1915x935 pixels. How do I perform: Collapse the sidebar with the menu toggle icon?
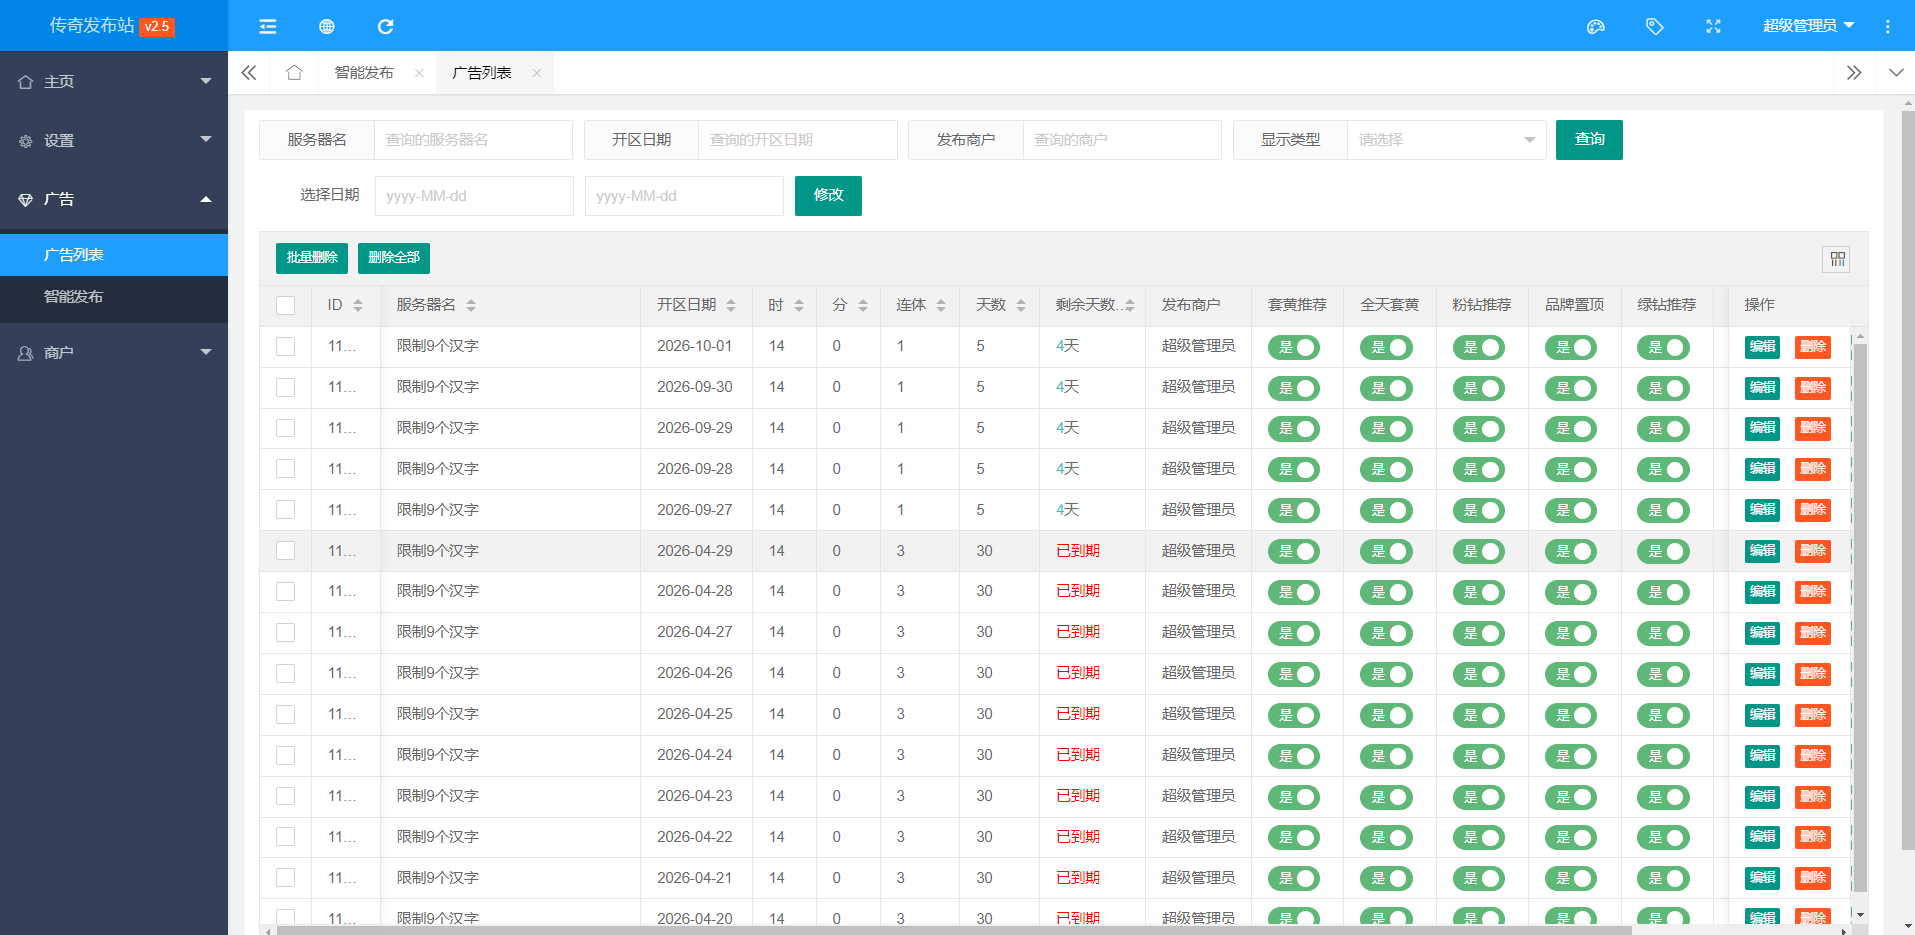[268, 27]
